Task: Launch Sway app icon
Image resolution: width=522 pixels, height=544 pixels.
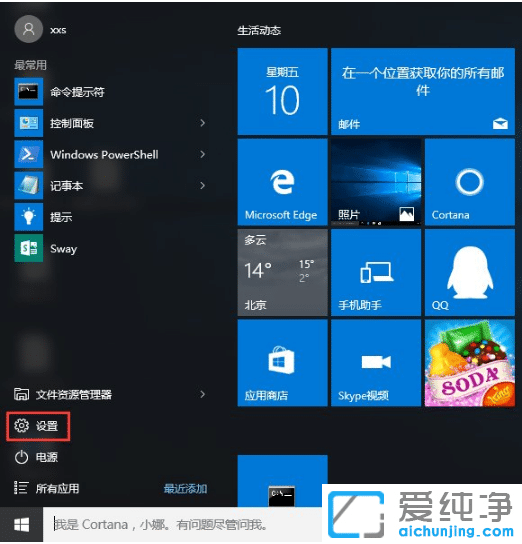Action: (x=28, y=248)
